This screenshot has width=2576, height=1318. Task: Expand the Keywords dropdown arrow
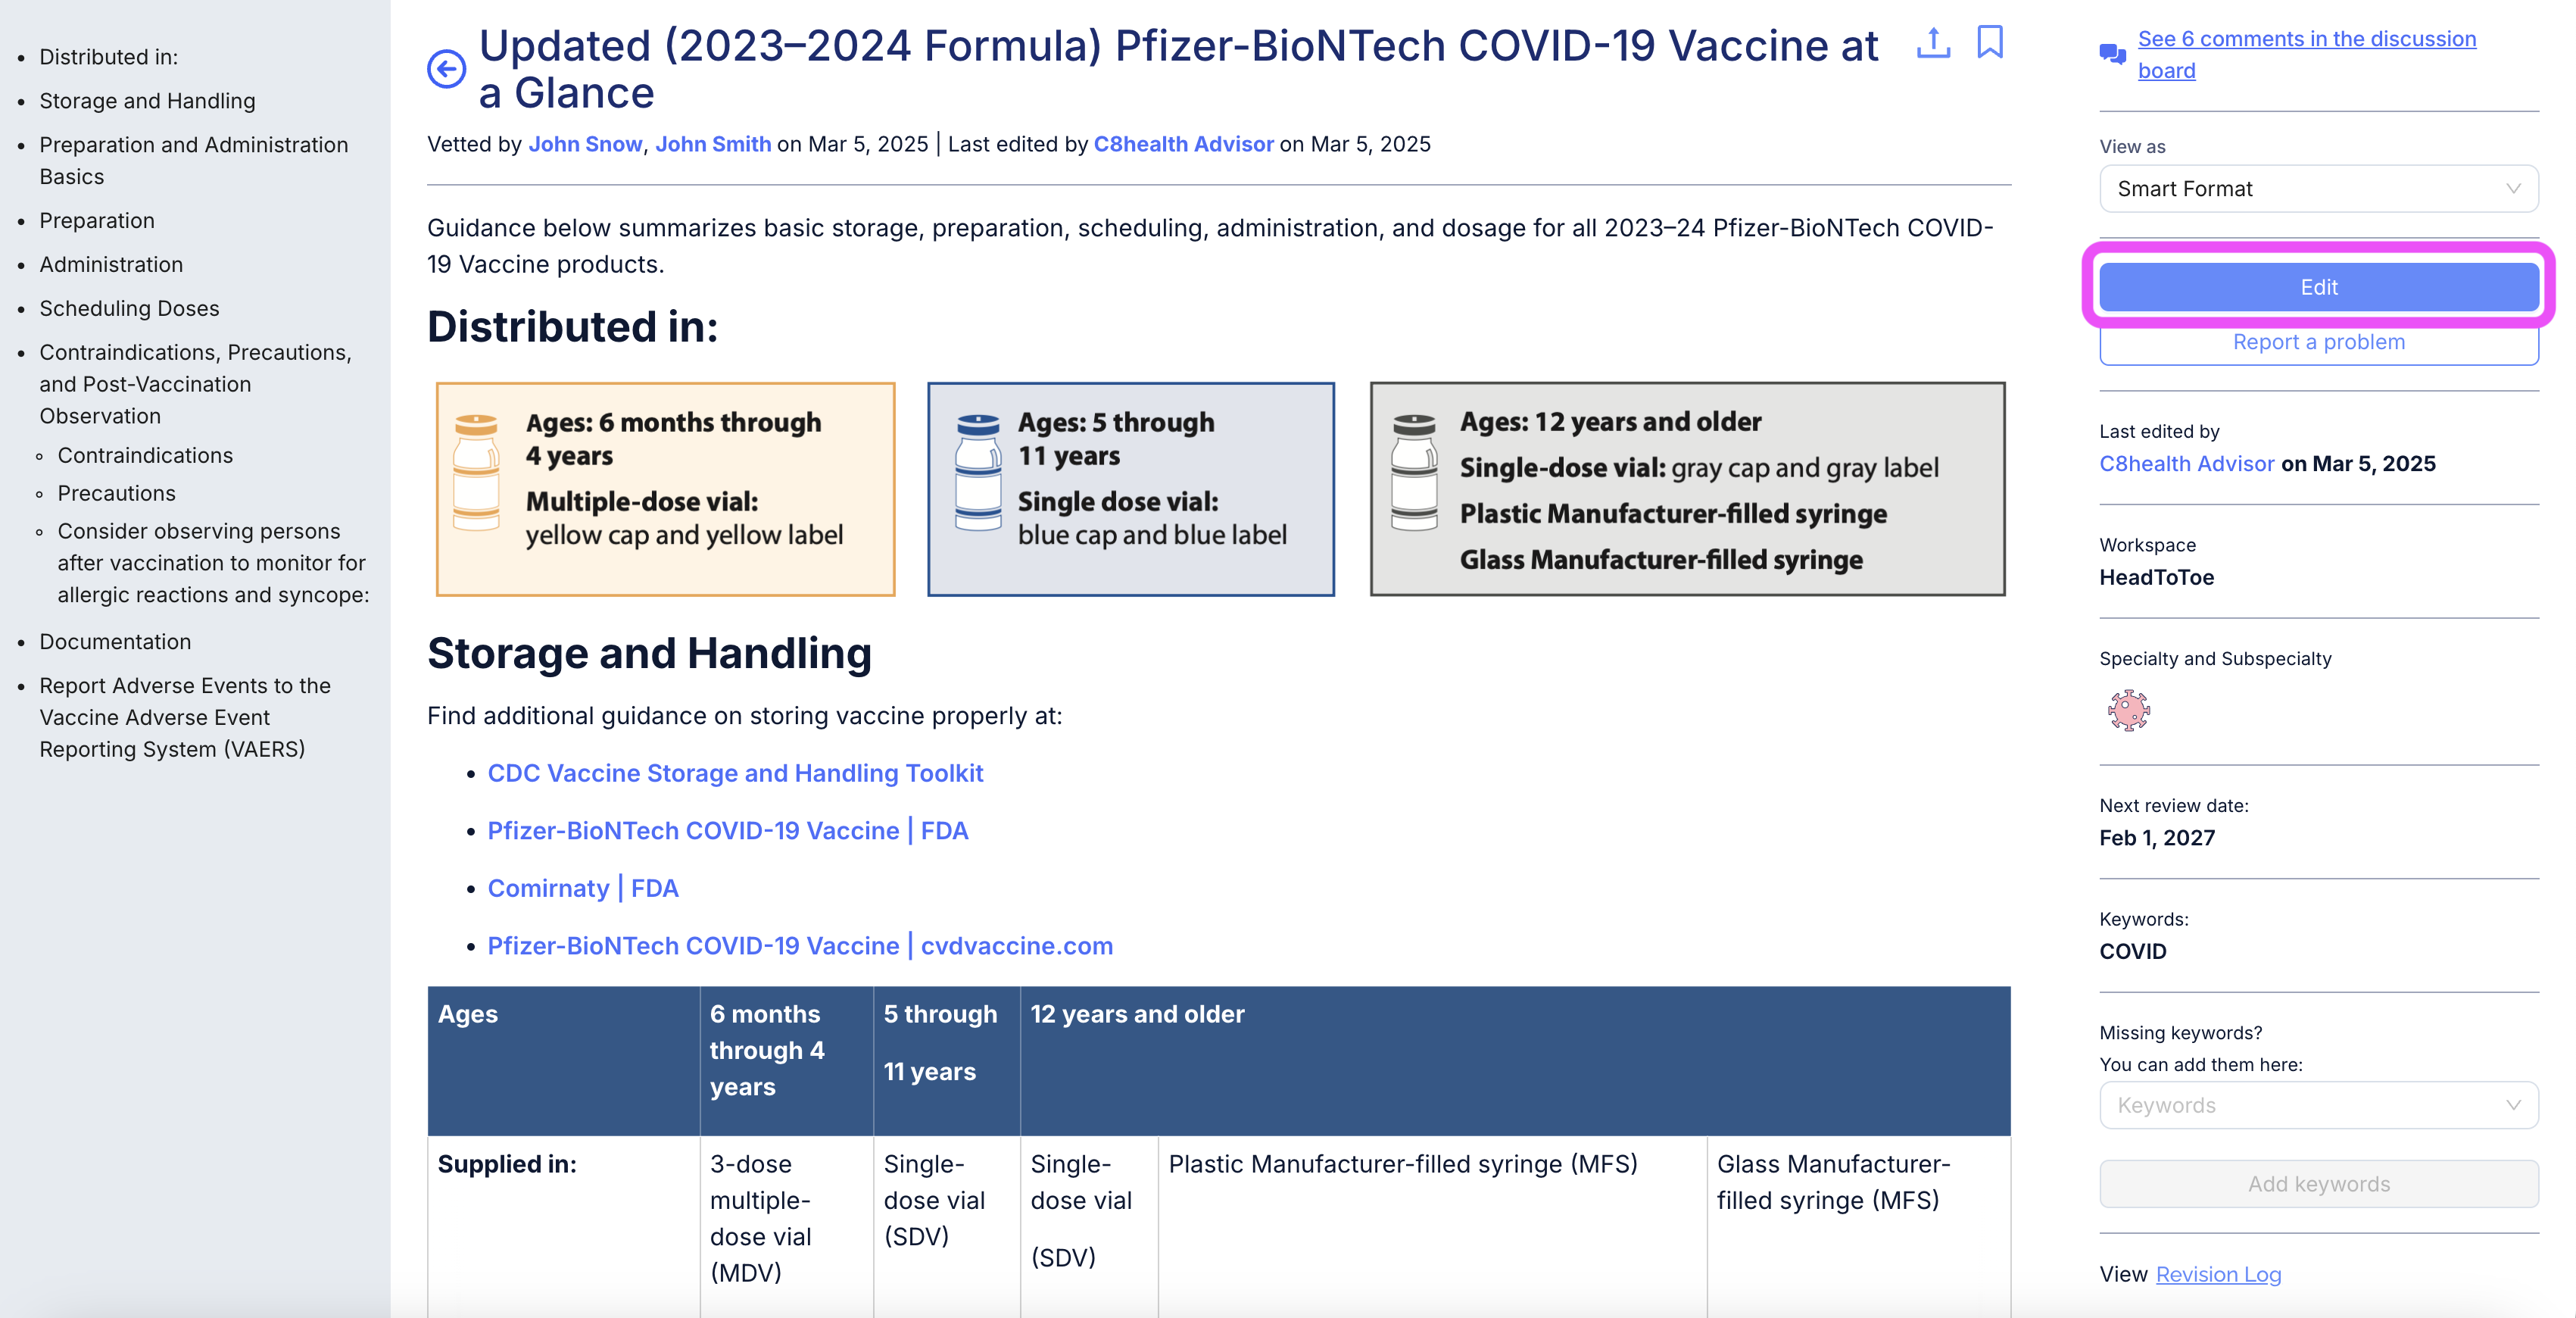tap(2512, 1105)
